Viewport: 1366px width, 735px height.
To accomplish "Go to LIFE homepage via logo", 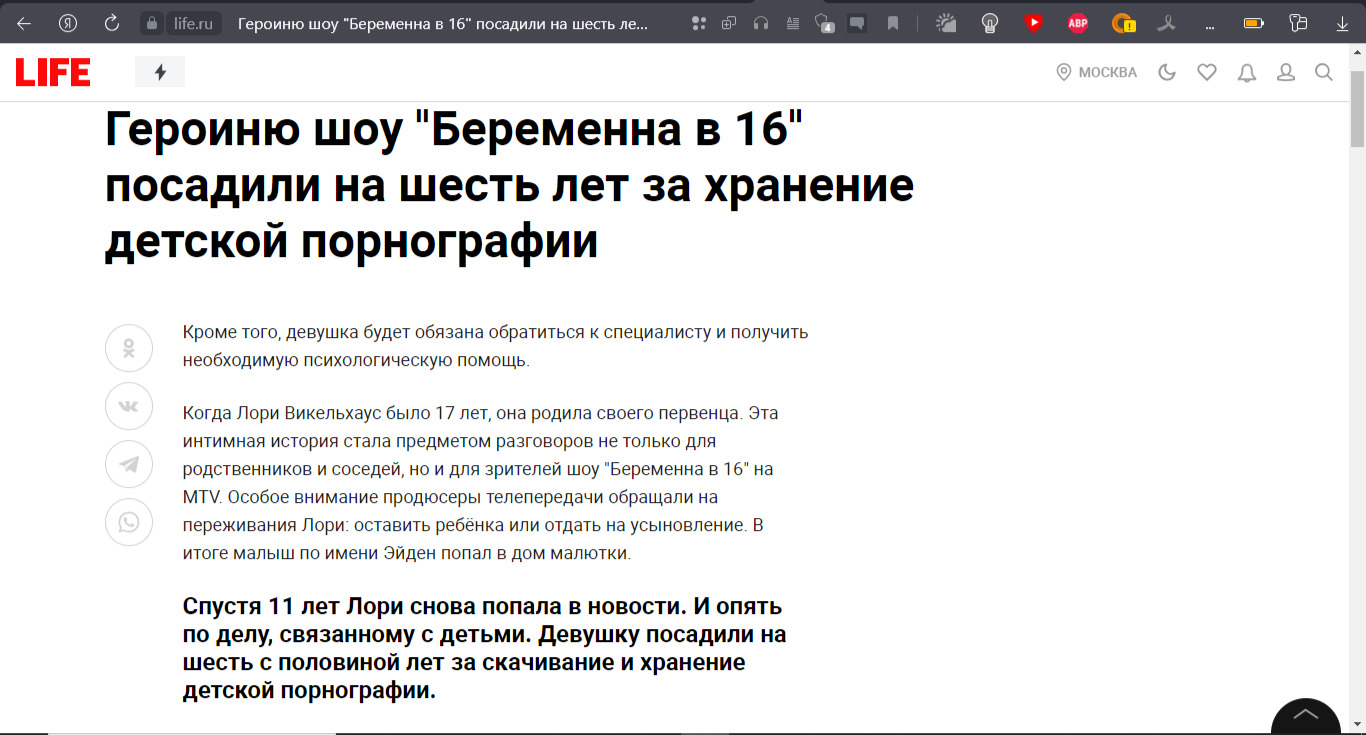I will pyautogui.click(x=53, y=72).
